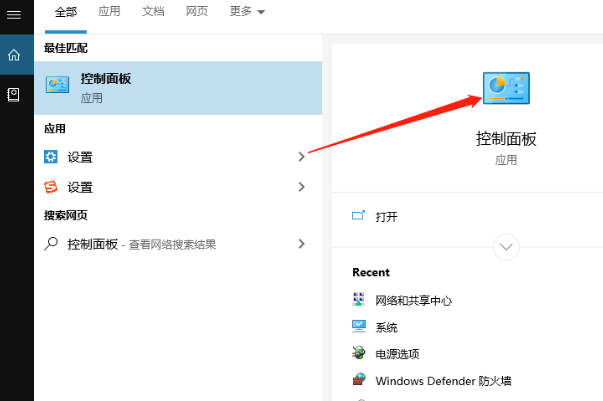Open recent item 电源选项
The image size is (603, 401).
coord(397,354)
